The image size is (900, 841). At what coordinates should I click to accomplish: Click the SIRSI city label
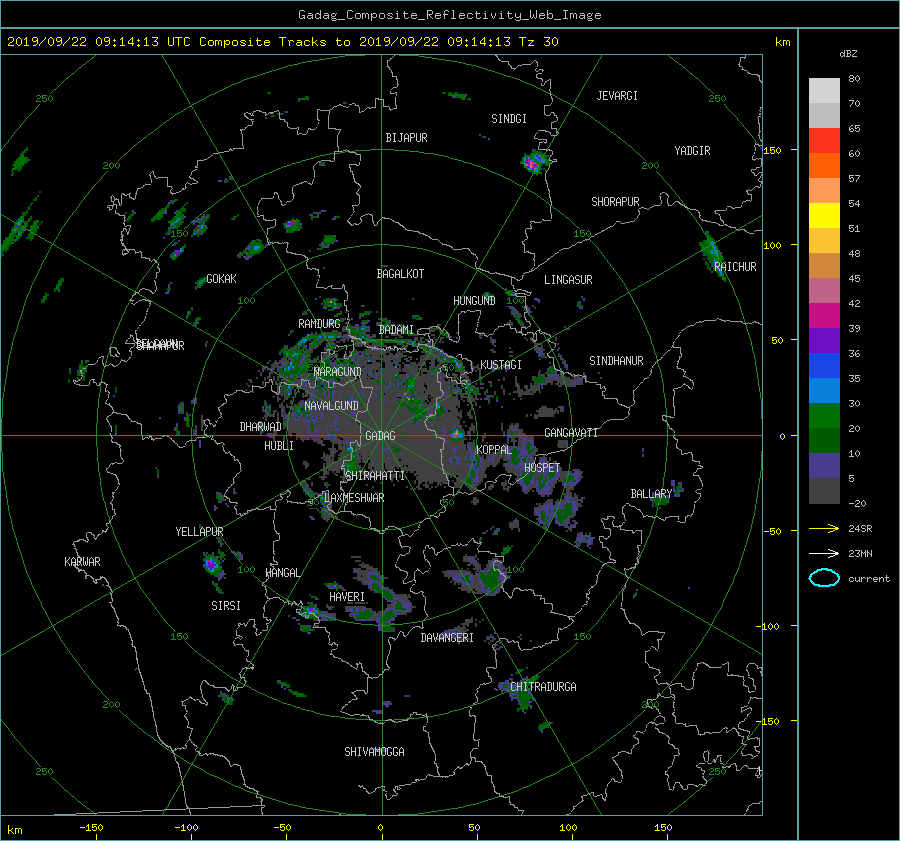point(226,606)
